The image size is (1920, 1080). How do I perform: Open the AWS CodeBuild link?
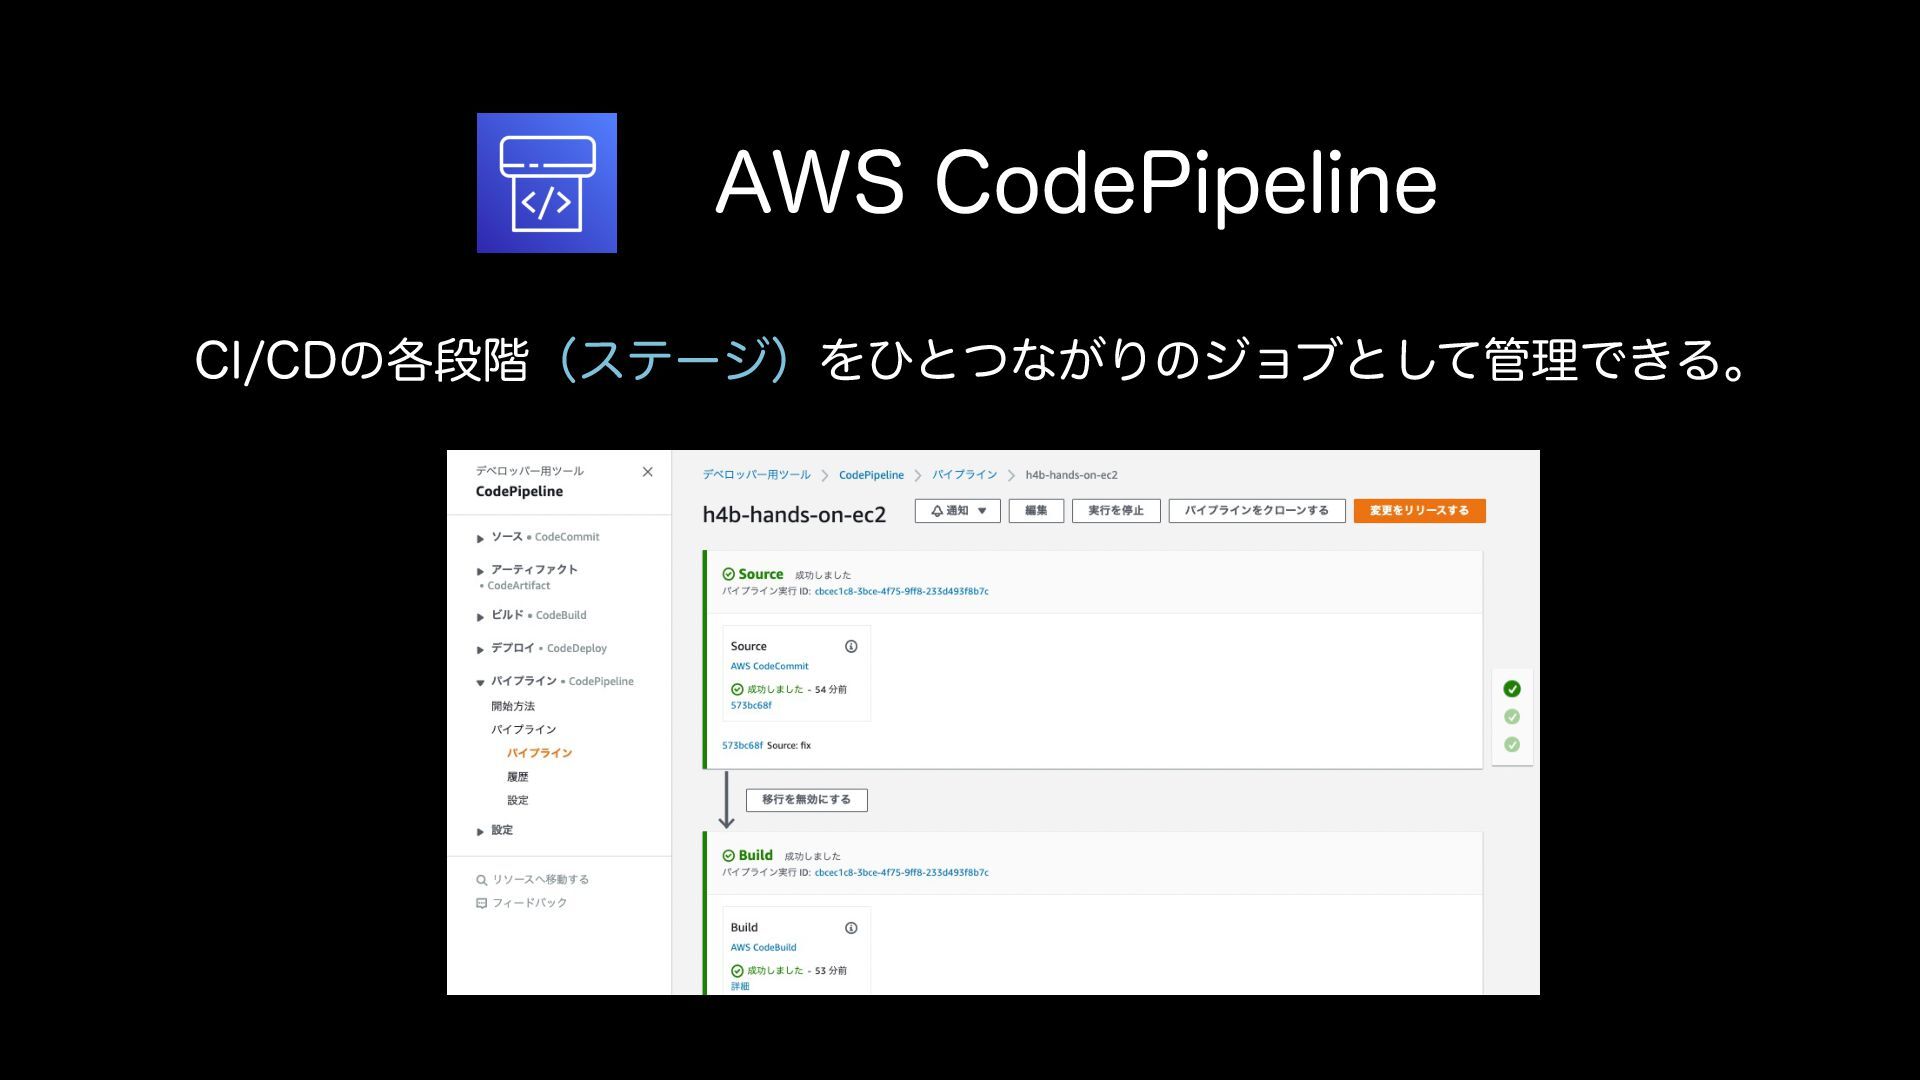pos(763,948)
